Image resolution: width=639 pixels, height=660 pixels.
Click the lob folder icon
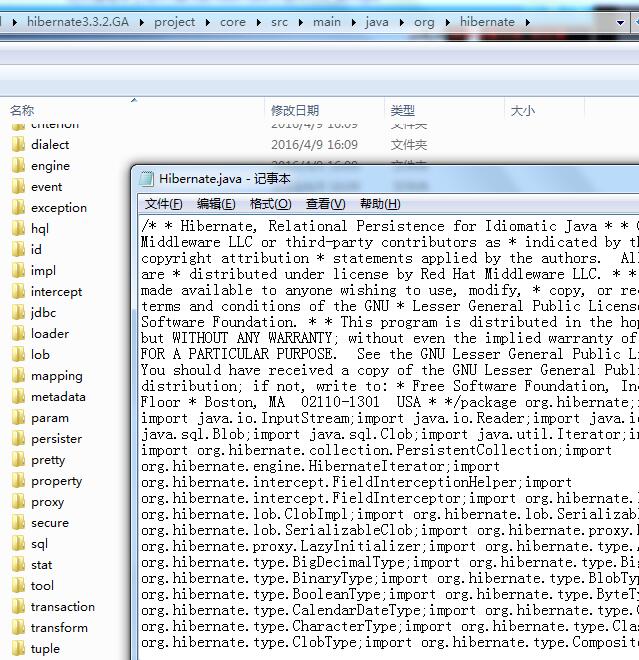coord(18,355)
